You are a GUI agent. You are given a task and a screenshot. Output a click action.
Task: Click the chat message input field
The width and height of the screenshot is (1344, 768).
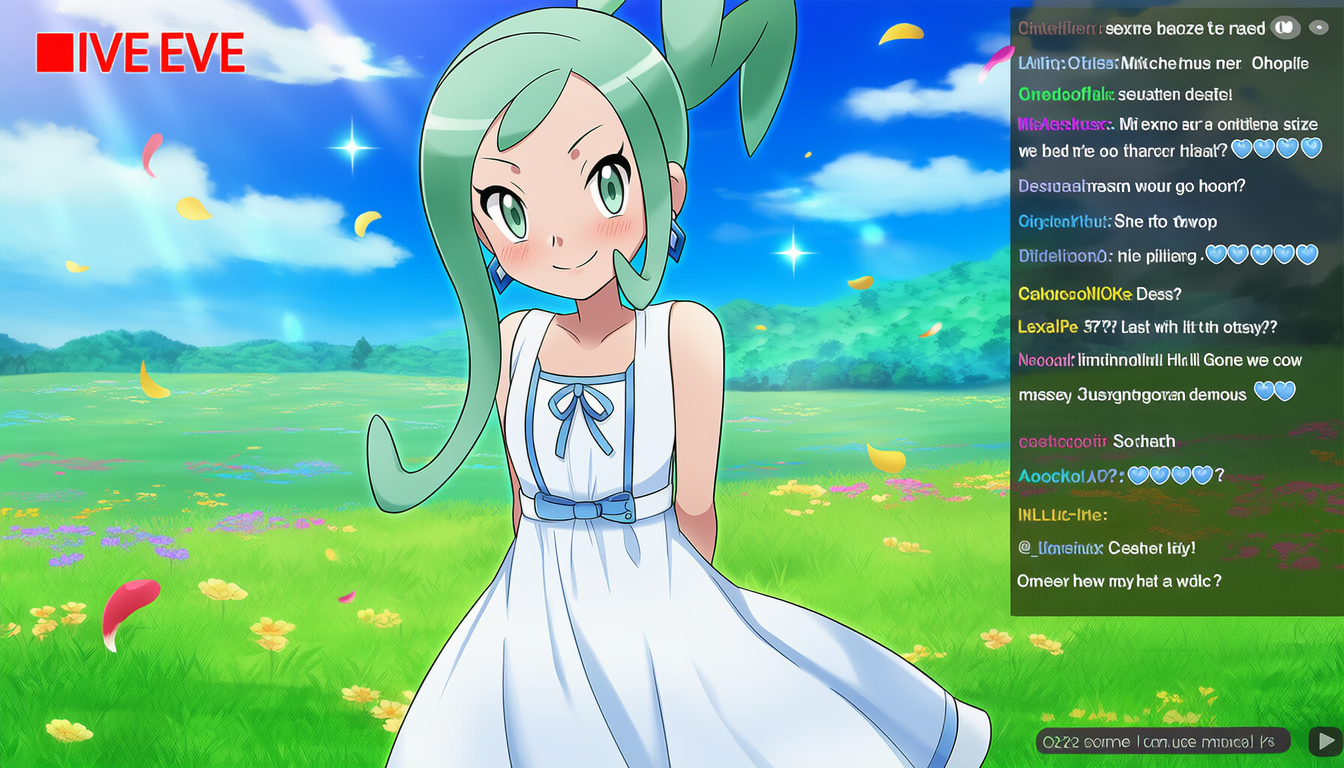[x=1162, y=741]
